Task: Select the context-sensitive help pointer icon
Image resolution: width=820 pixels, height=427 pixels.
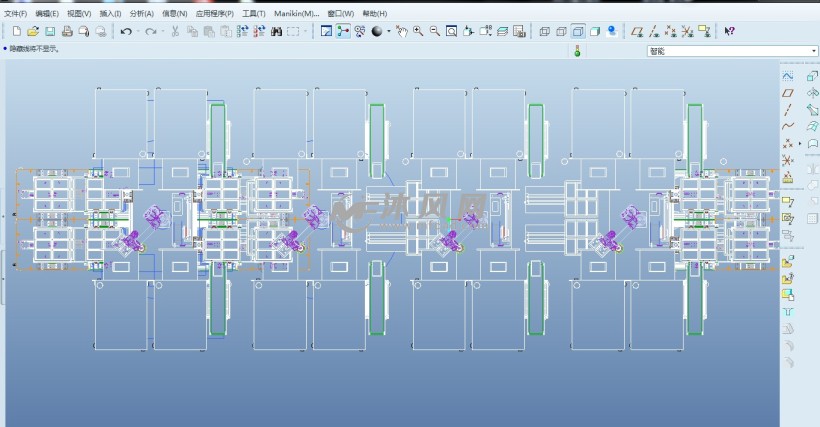Action: (x=729, y=32)
